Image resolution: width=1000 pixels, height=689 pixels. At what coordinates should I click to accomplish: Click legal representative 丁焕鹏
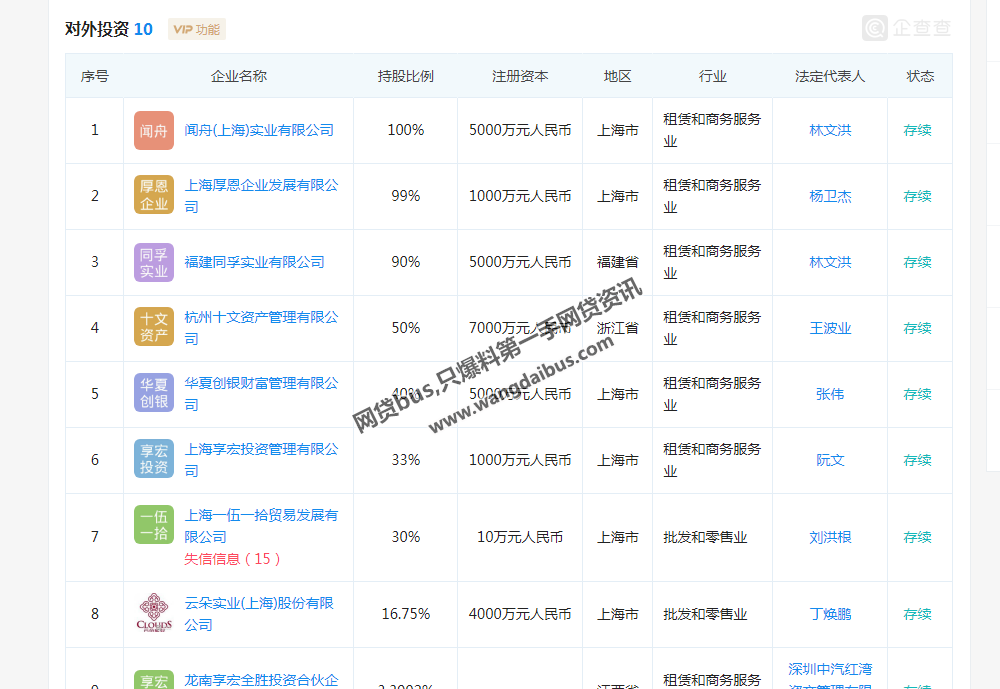pyautogui.click(x=830, y=614)
